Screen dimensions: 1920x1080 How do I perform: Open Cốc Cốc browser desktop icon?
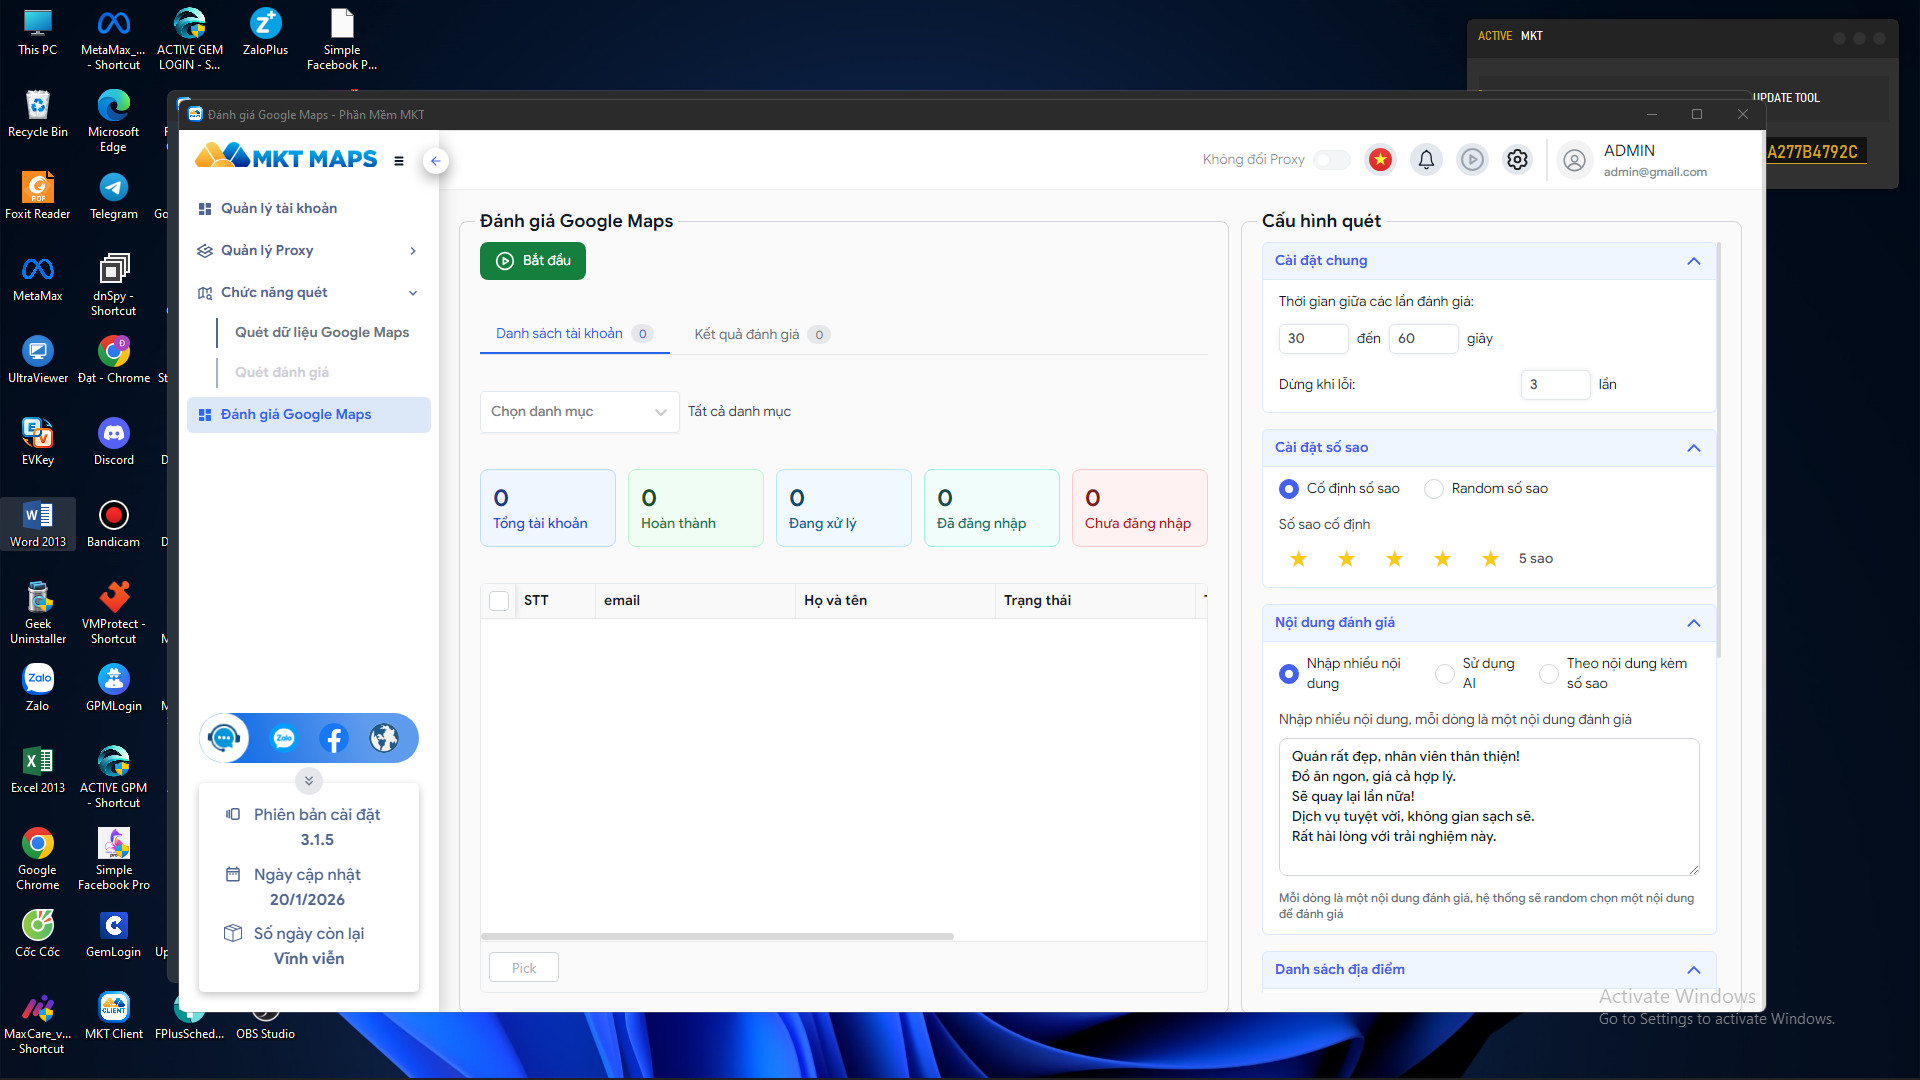(38, 935)
